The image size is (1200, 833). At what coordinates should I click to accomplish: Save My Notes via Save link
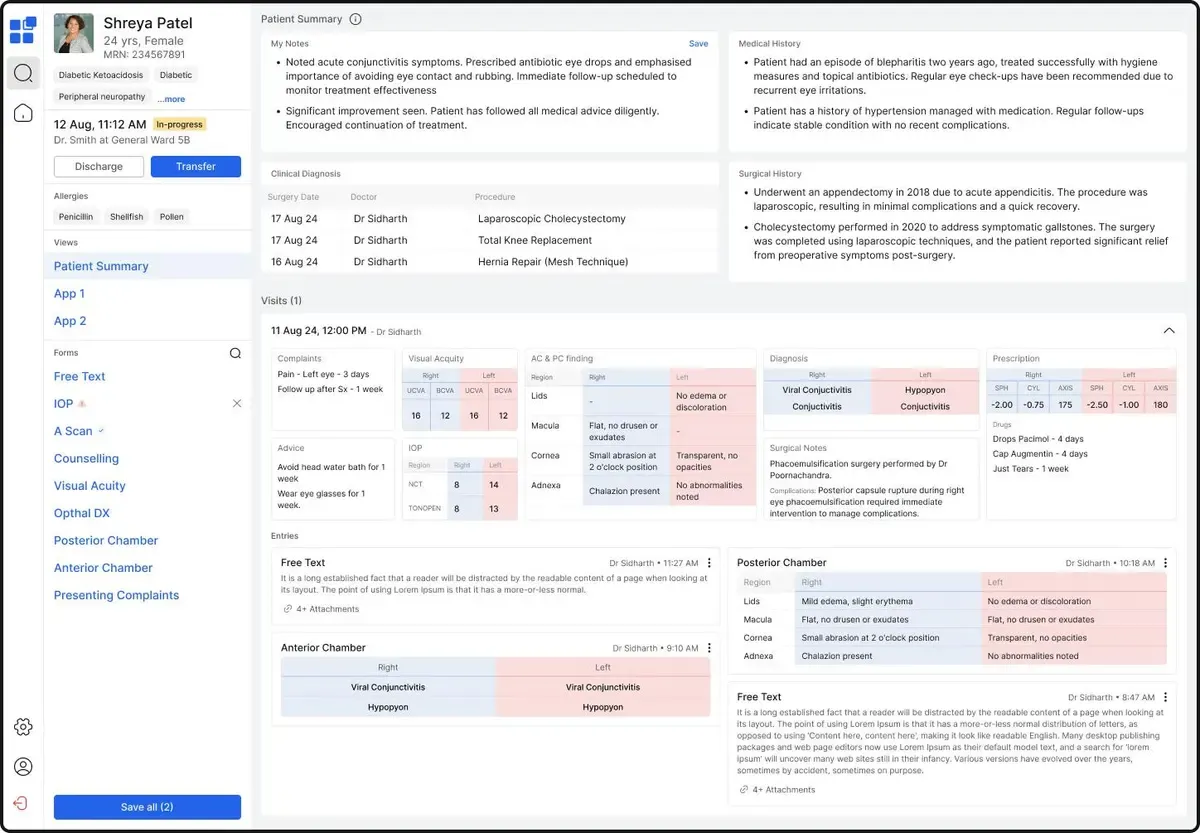click(698, 44)
